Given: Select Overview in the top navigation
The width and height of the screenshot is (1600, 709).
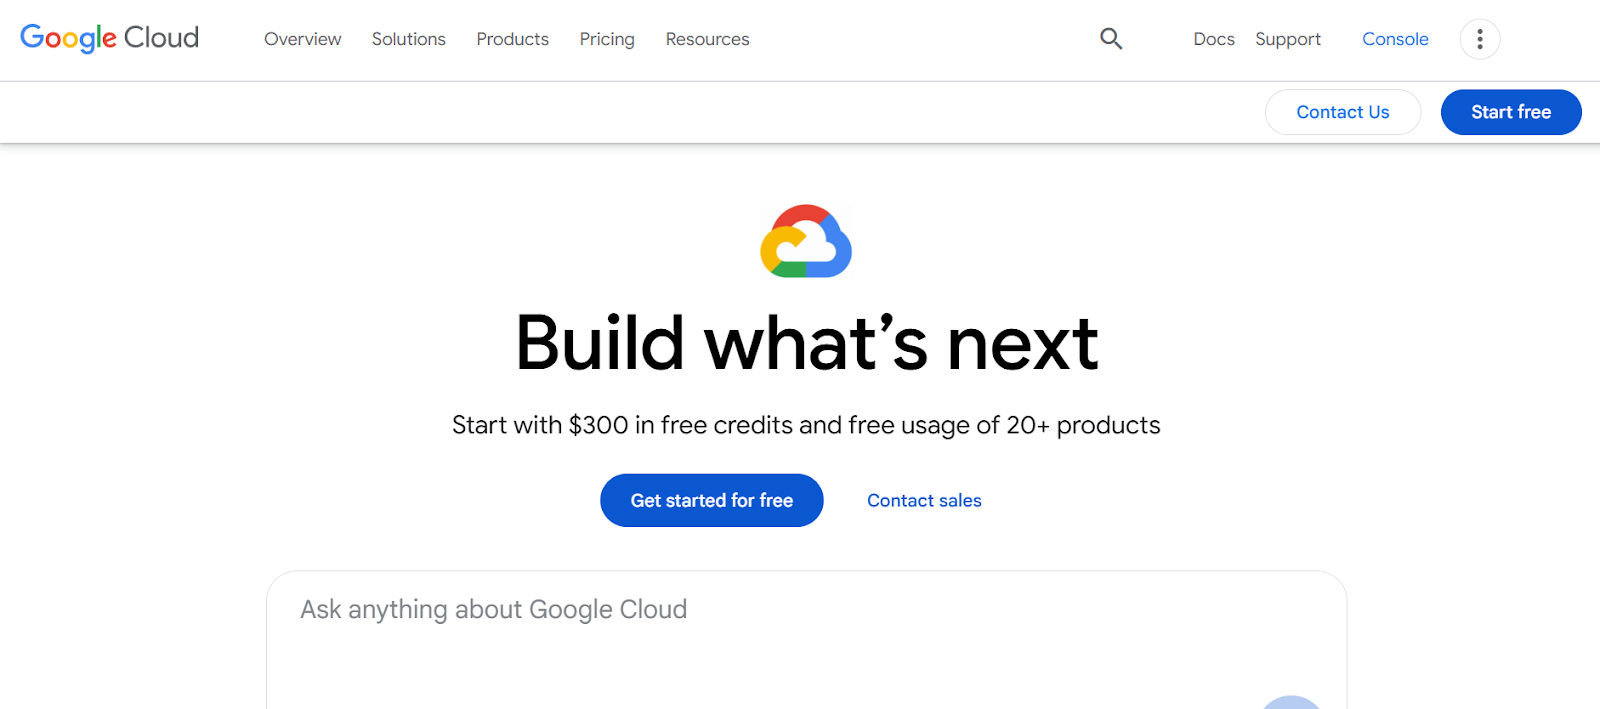Looking at the screenshot, I should [302, 39].
